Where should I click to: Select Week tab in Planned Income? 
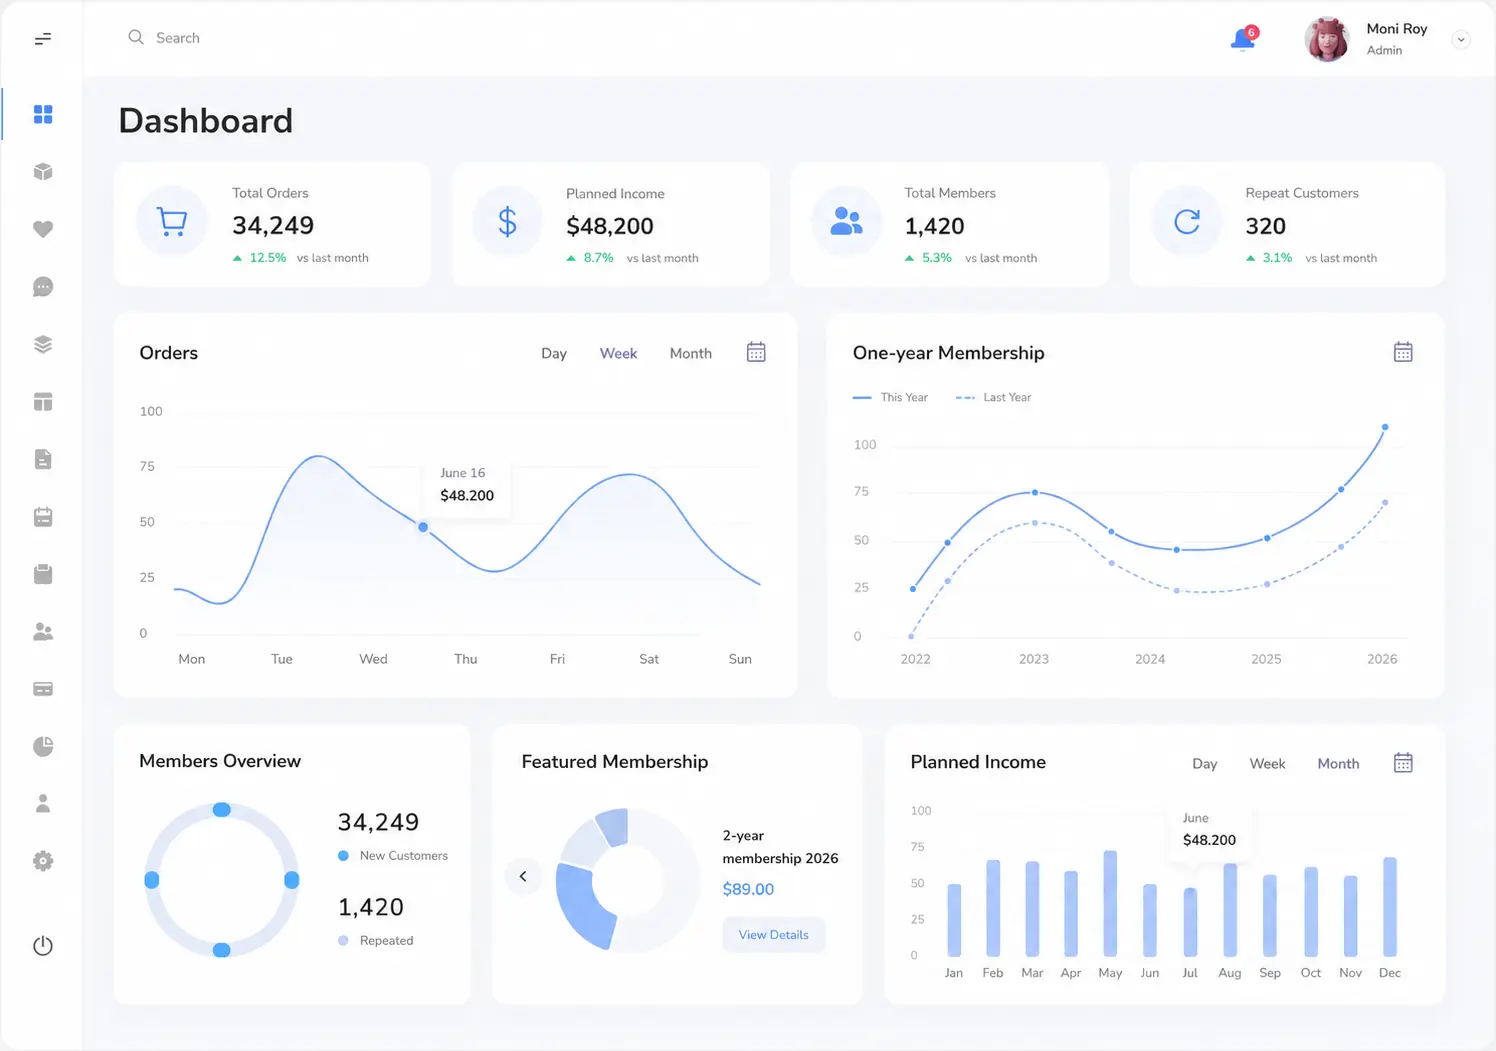coord(1267,763)
